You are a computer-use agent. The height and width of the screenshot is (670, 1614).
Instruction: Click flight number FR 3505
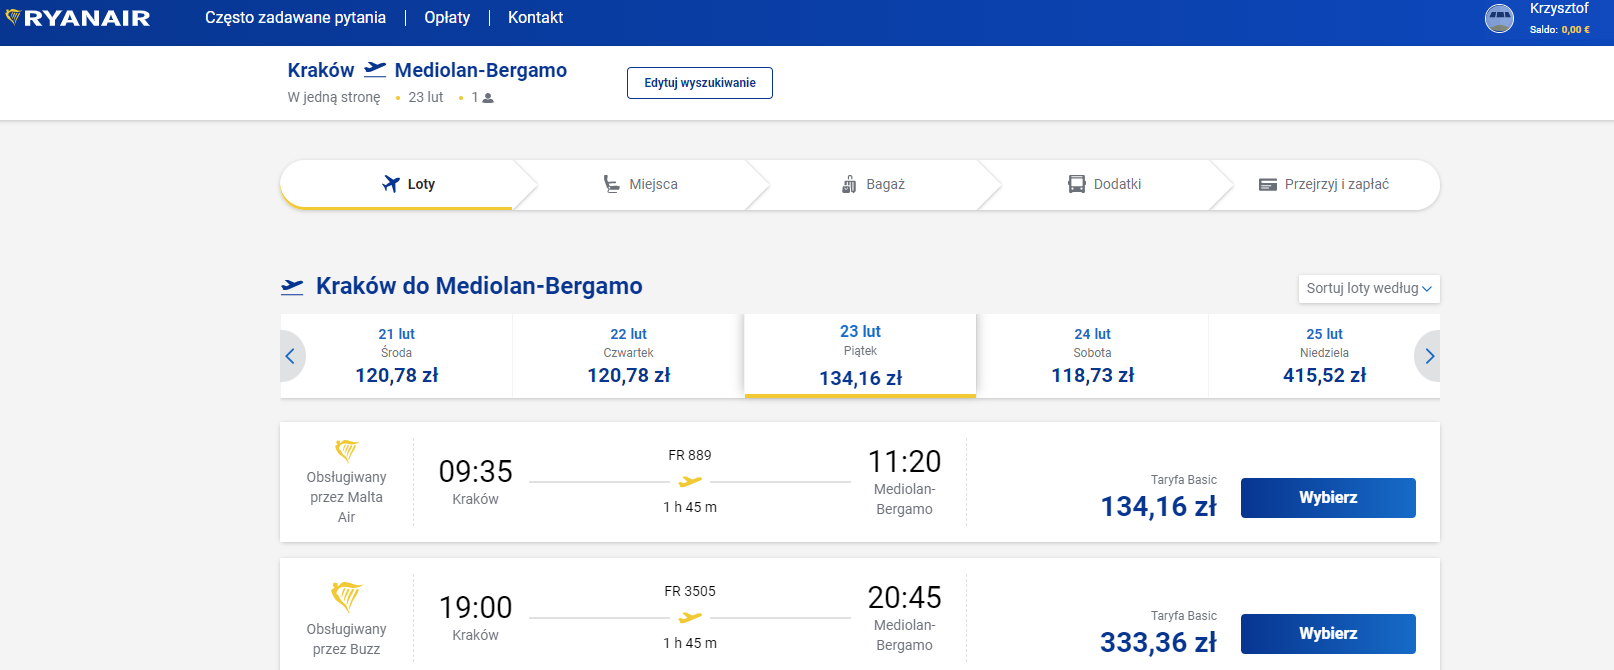click(690, 591)
